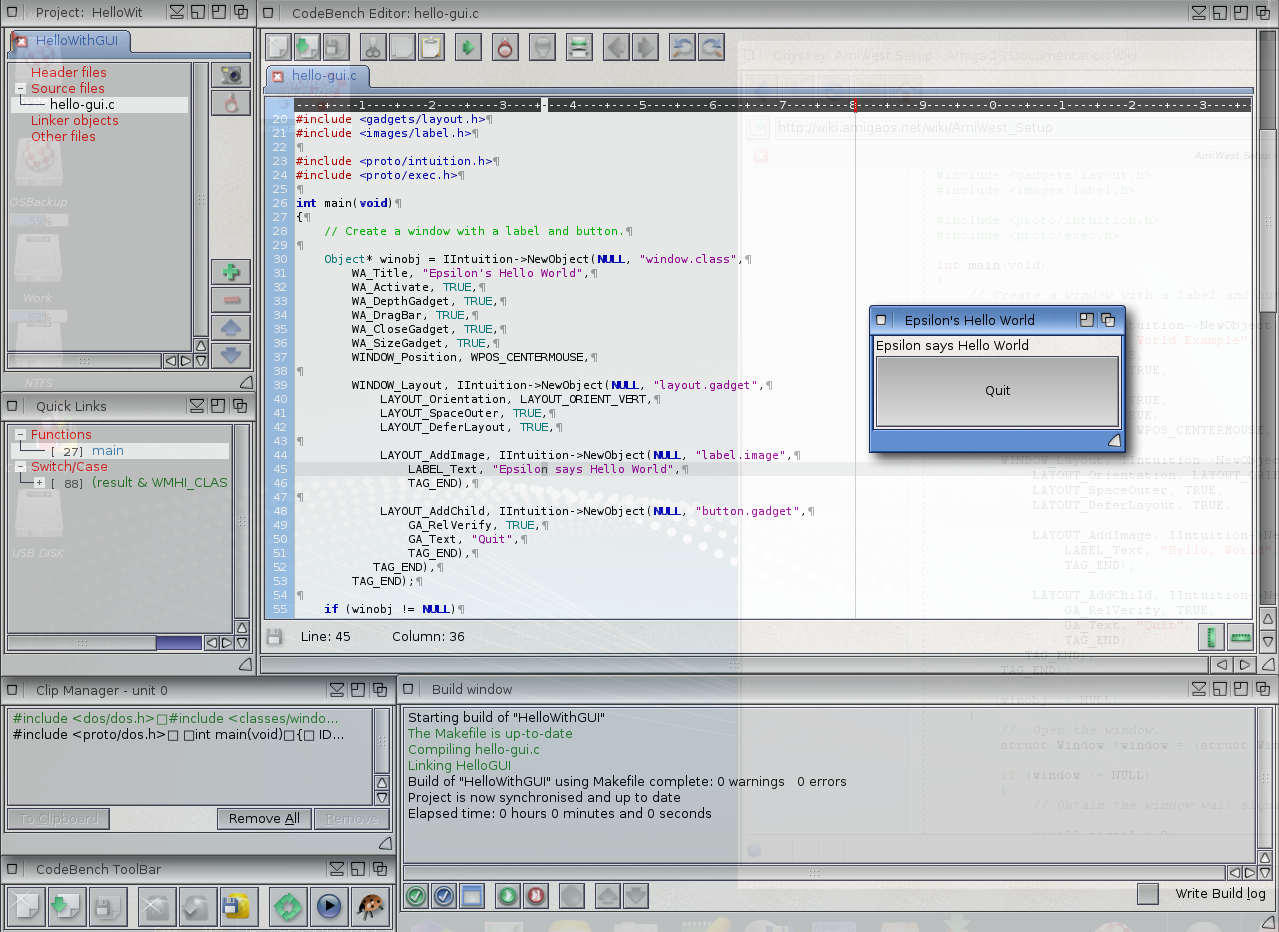Click the printer icon in editor toolbar

point(577,47)
